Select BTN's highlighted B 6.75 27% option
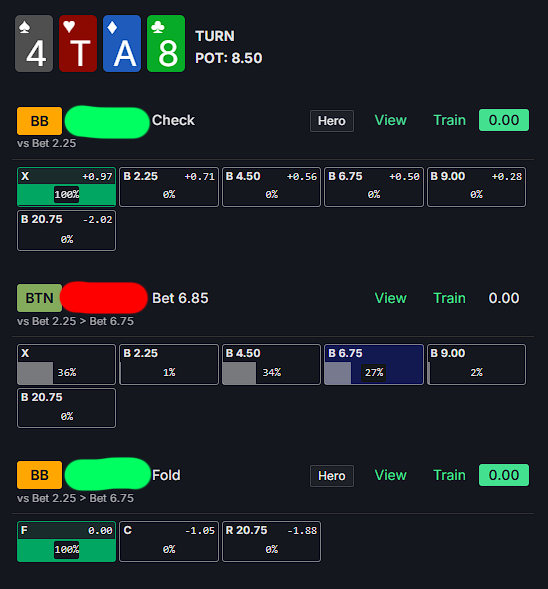The width and height of the screenshot is (548, 589). coord(374,364)
